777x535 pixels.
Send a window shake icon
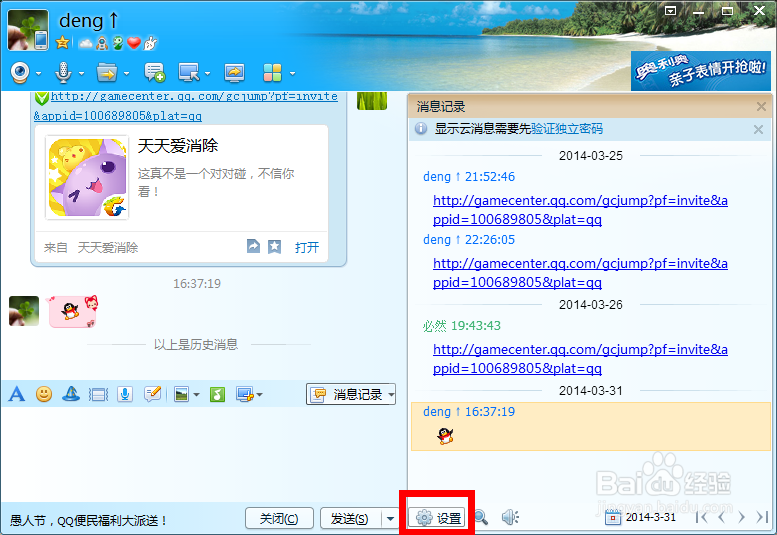pyautogui.click(x=98, y=394)
